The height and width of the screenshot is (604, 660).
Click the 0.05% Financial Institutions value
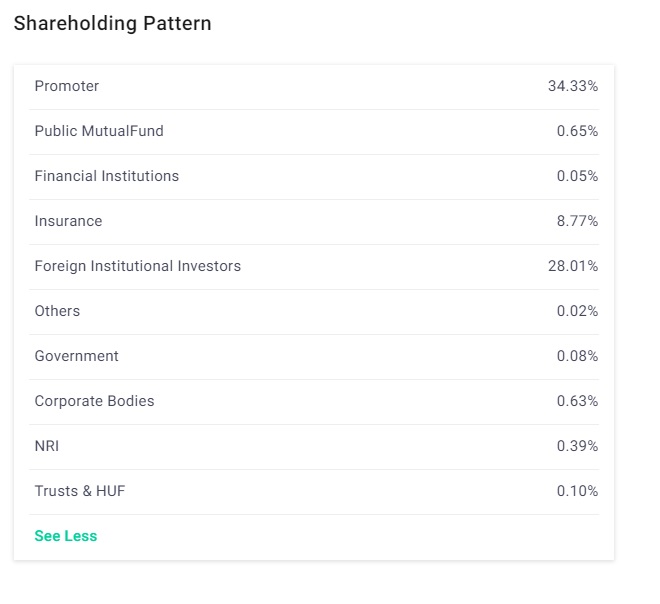577,176
